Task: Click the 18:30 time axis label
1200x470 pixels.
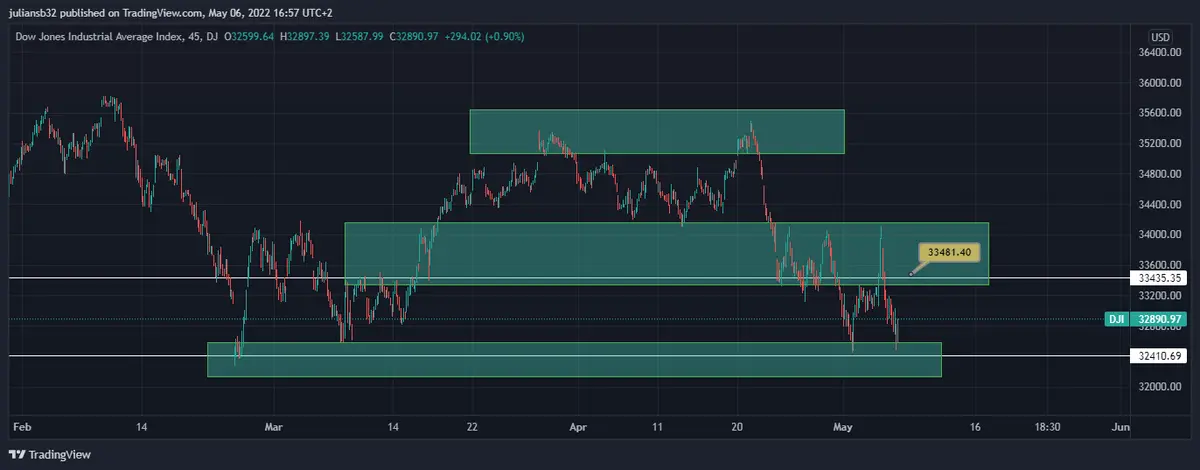Action: [1047, 427]
